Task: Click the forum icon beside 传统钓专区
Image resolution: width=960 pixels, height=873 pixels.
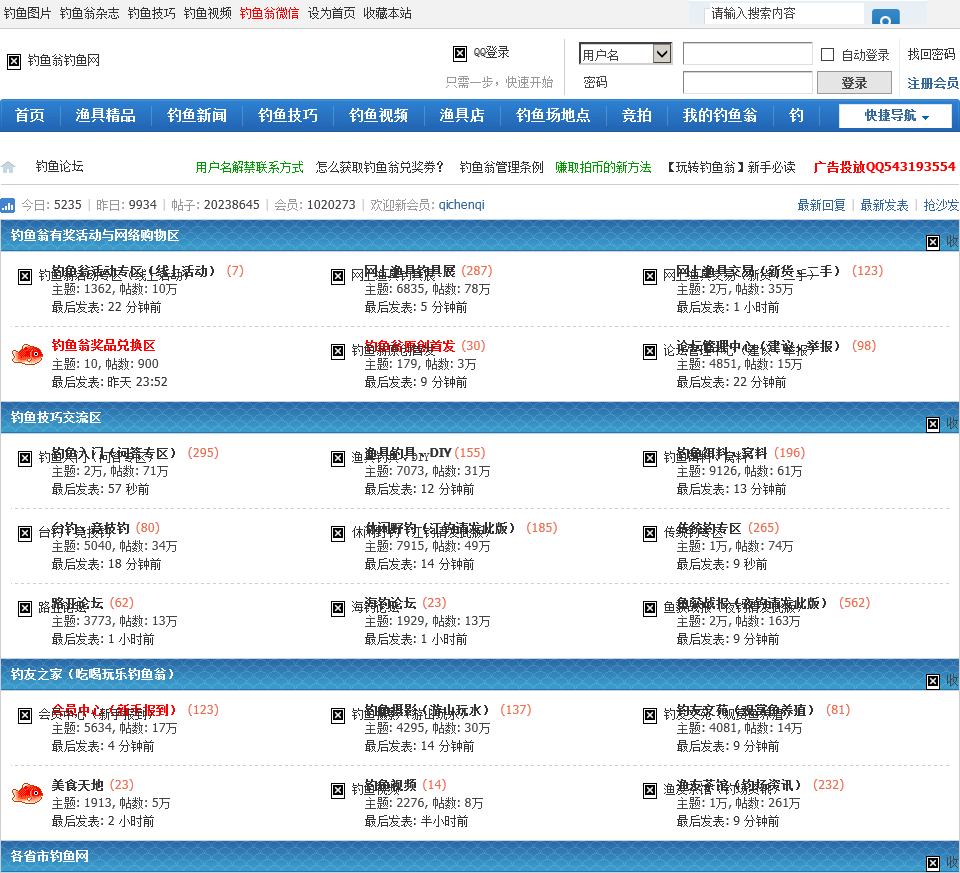Action: [x=650, y=533]
